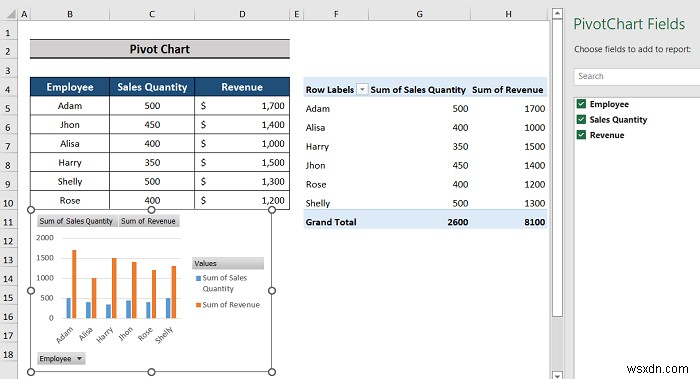Select column B header

click(70, 14)
